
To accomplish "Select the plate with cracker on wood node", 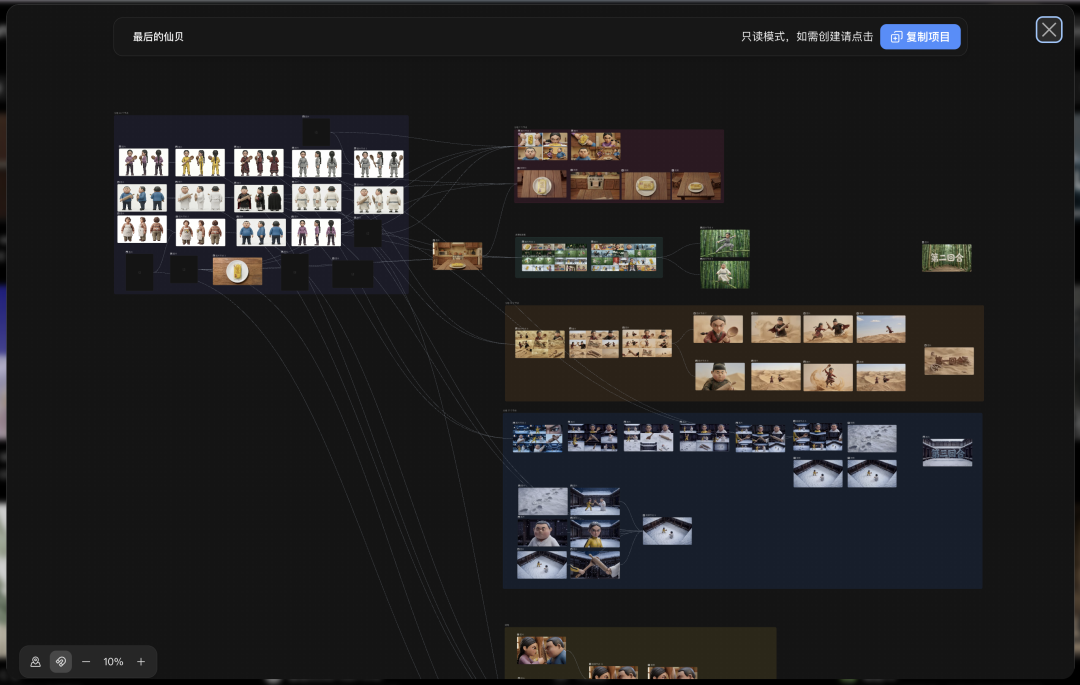I will click(x=237, y=271).
